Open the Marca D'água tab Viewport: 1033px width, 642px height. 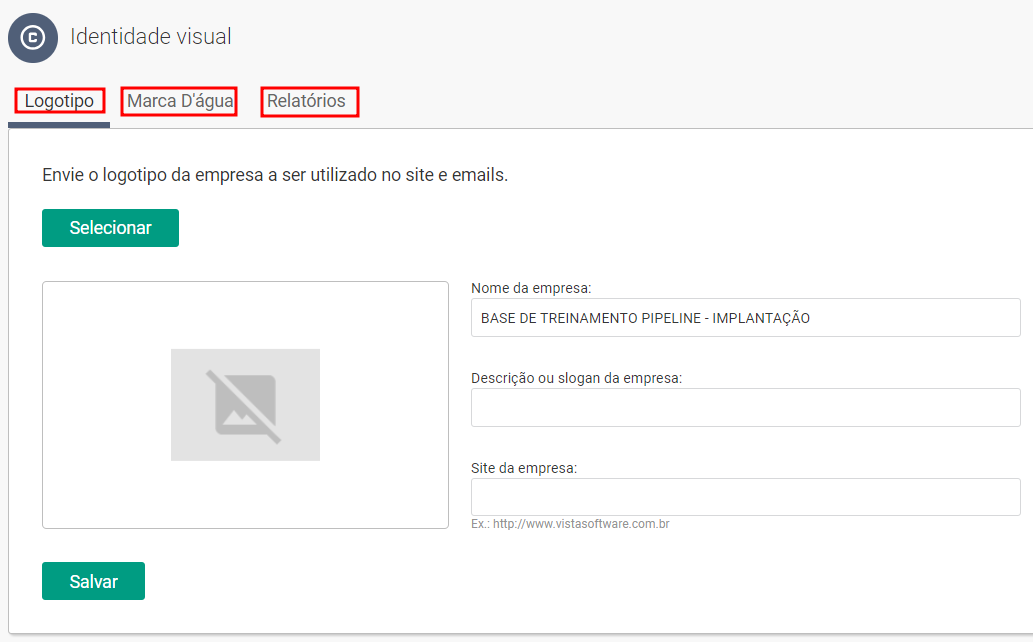[179, 101]
